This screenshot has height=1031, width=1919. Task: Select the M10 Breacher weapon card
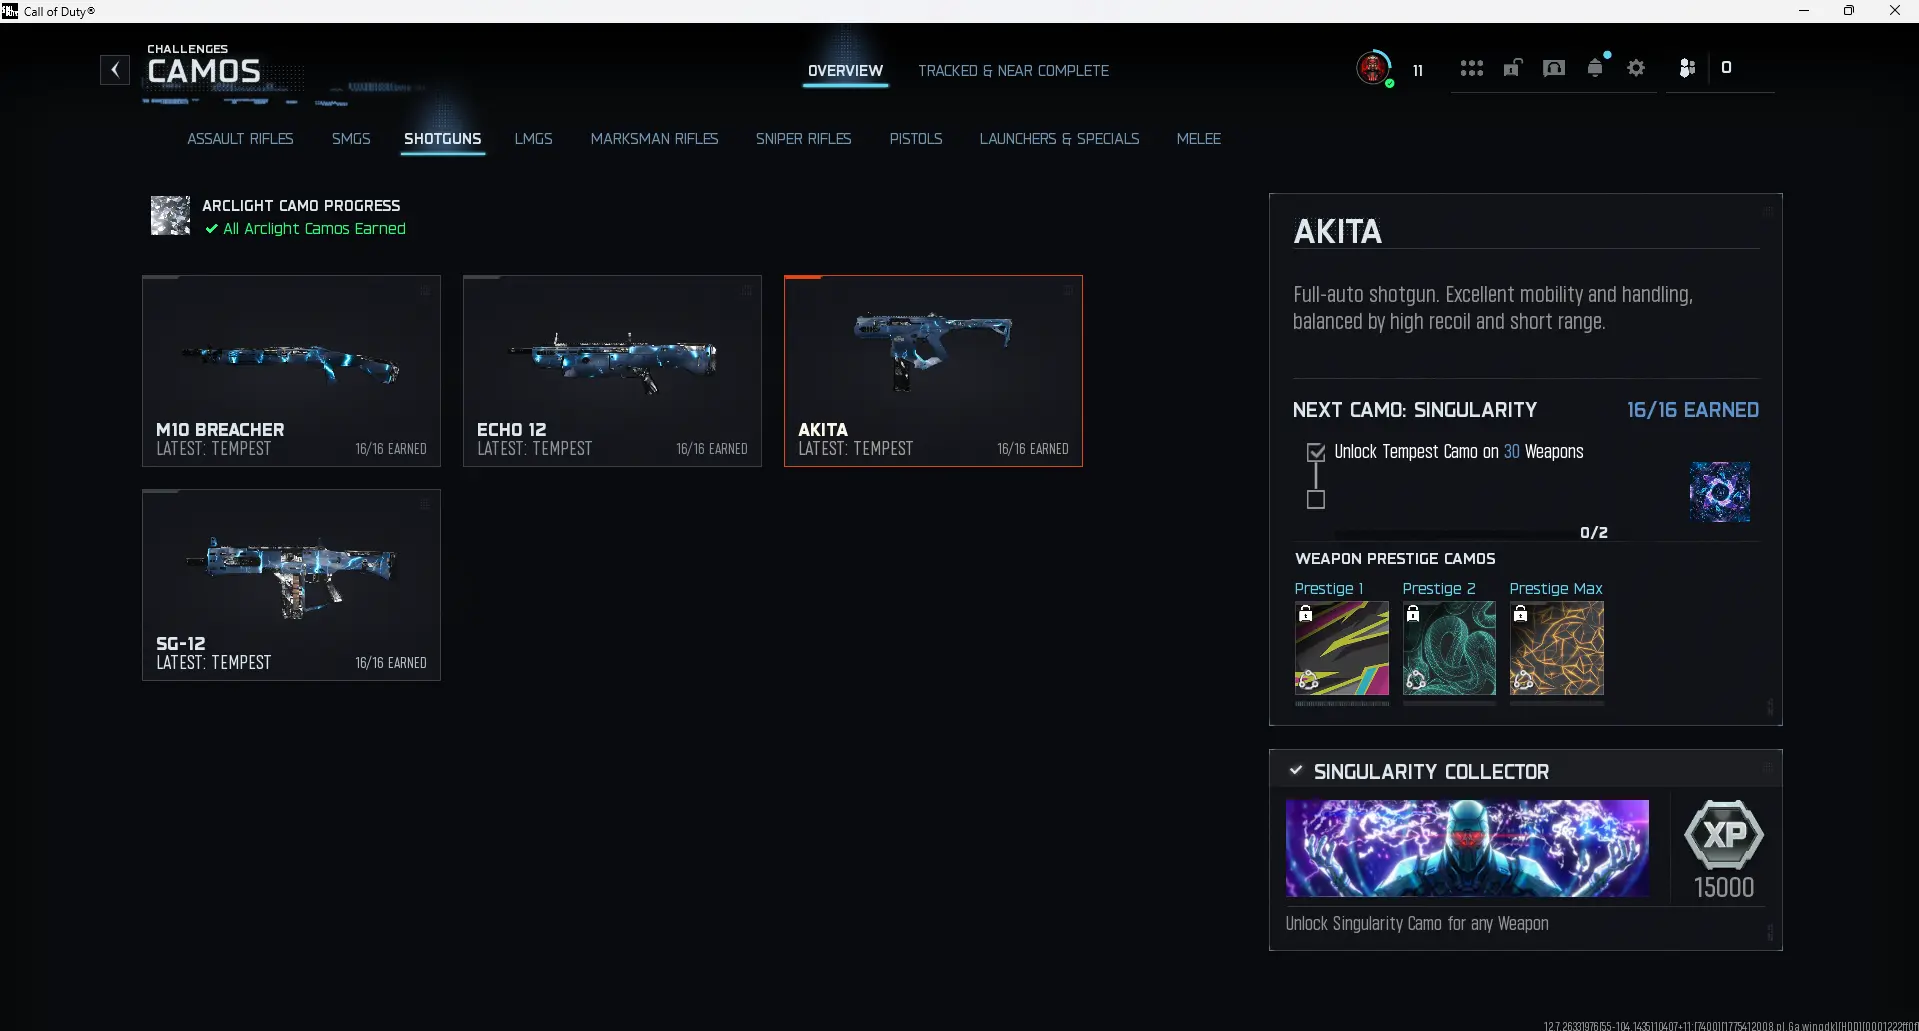coord(291,371)
